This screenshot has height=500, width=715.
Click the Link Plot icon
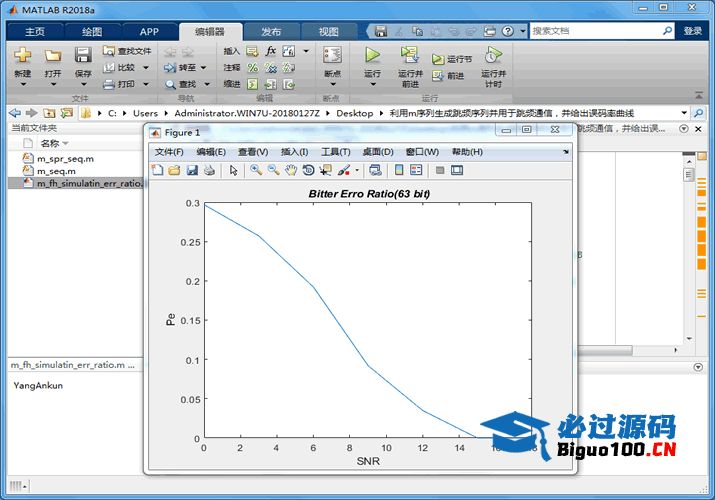tap(375, 170)
